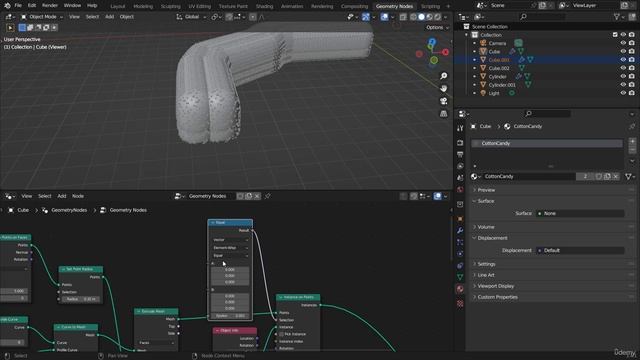Select the Light object in outliner
Image resolution: width=640 pixels, height=360 pixels.
(494, 93)
